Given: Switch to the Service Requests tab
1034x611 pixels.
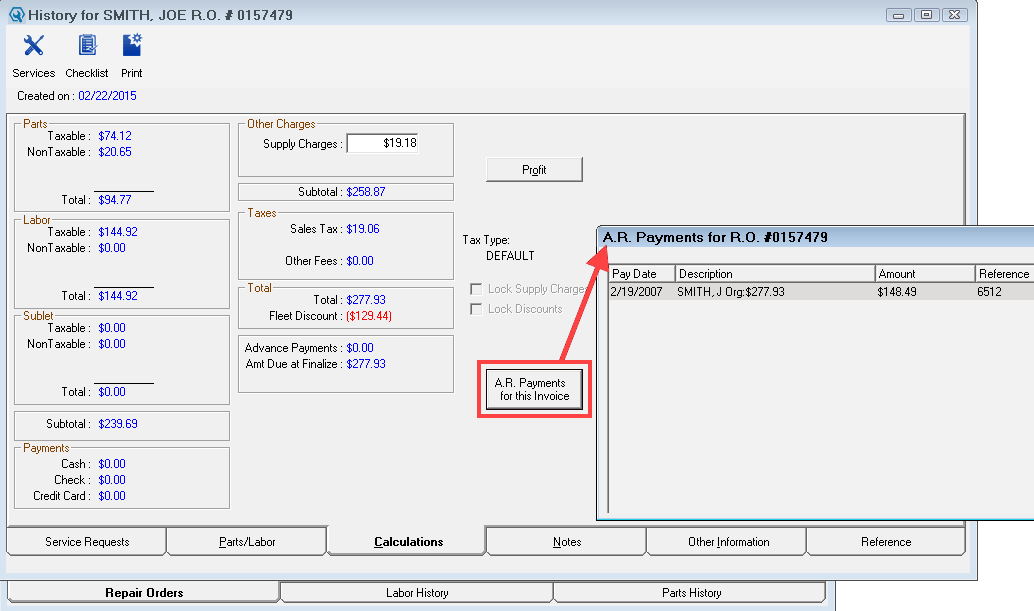Looking at the screenshot, I should coord(87,542).
